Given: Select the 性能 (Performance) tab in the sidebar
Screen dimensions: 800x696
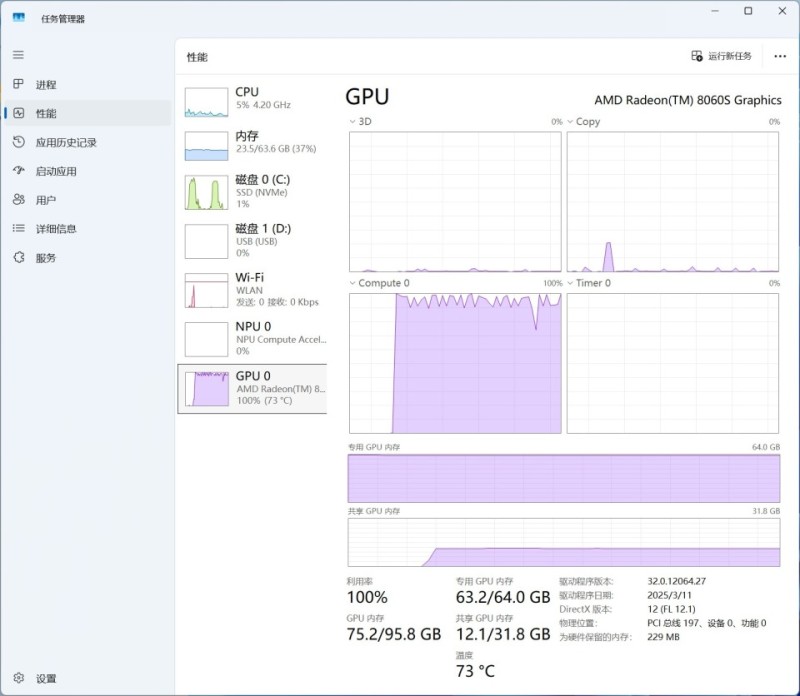Looking at the screenshot, I should pyautogui.click(x=46, y=114).
